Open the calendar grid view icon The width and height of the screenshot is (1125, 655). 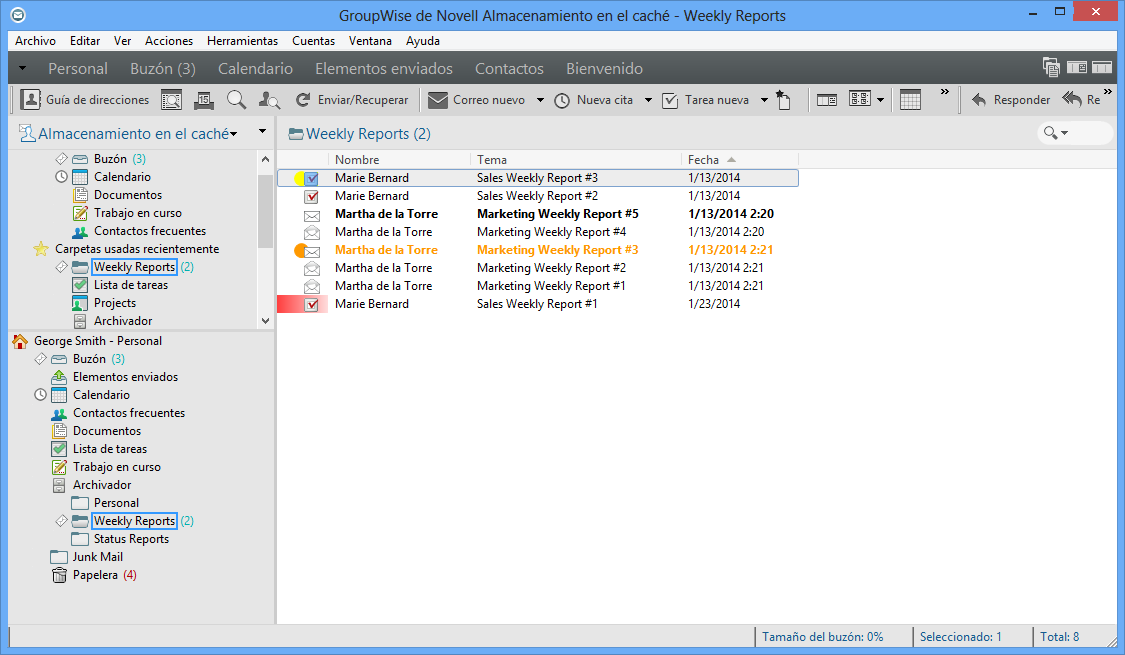point(910,100)
